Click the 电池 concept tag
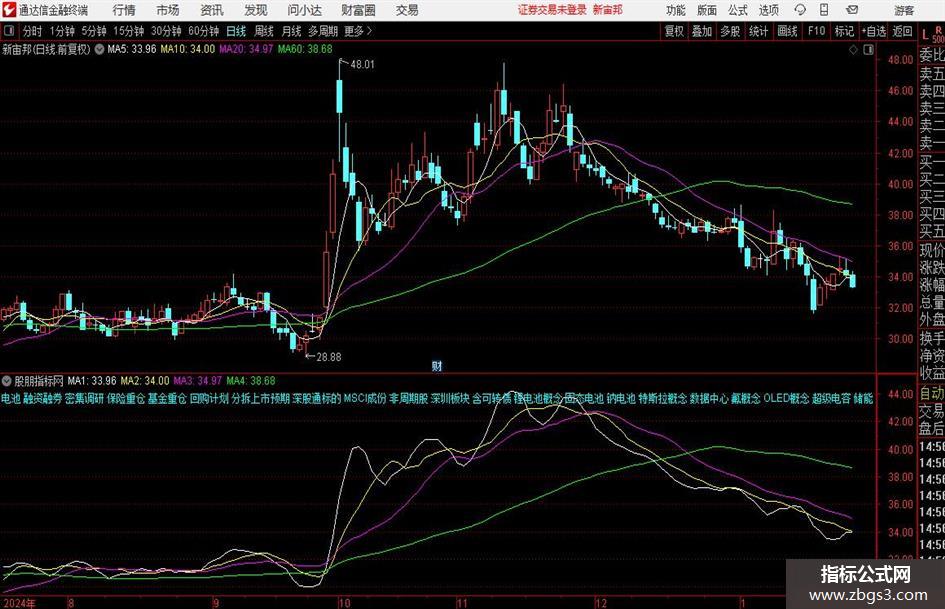The width and height of the screenshot is (945, 609). coord(10,398)
